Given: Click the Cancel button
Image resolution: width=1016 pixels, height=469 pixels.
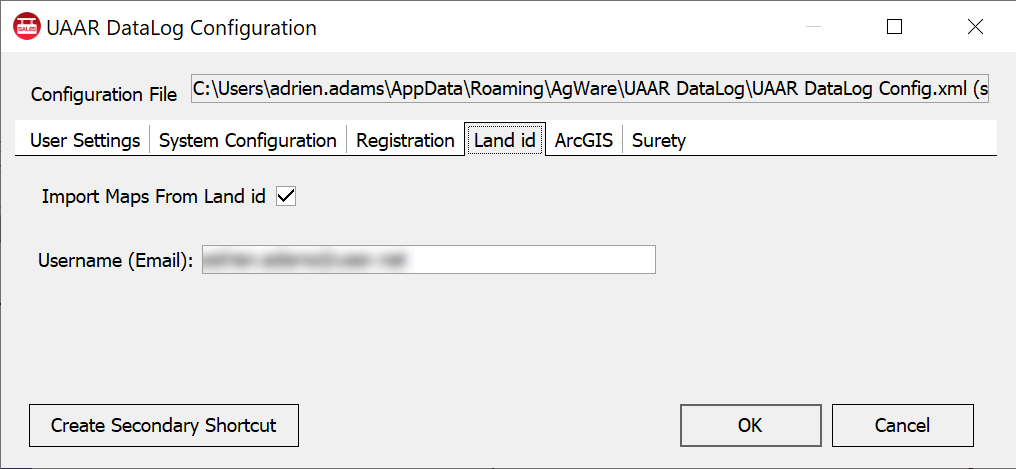Looking at the screenshot, I should click(x=903, y=426).
